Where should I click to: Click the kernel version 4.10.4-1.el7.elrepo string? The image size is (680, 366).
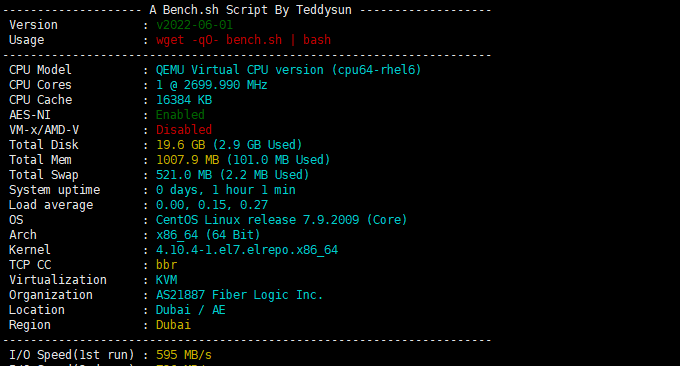click(247, 250)
